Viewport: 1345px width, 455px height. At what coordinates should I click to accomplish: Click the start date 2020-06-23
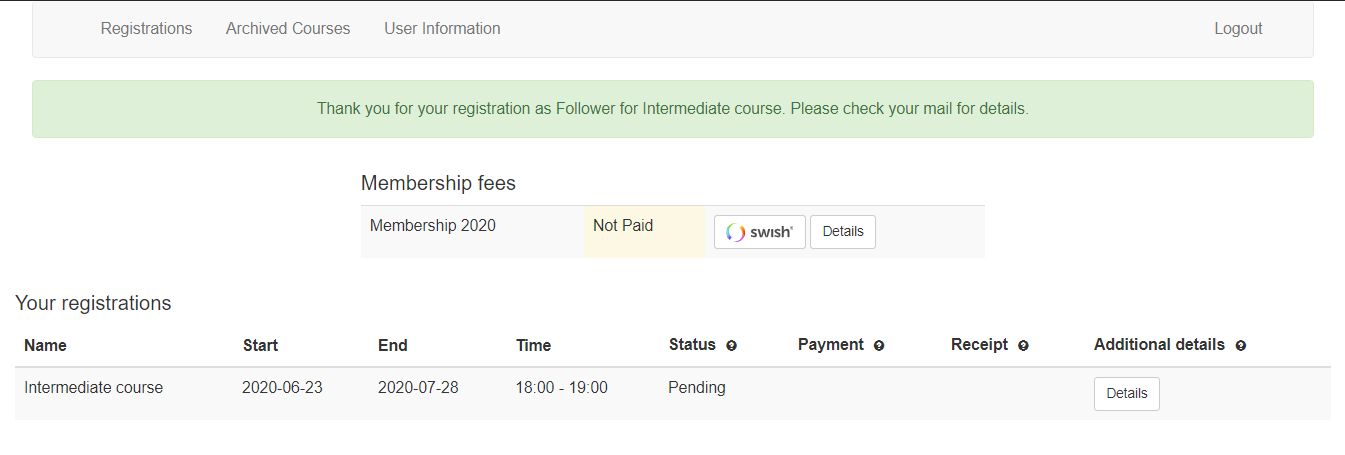[282, 388]
